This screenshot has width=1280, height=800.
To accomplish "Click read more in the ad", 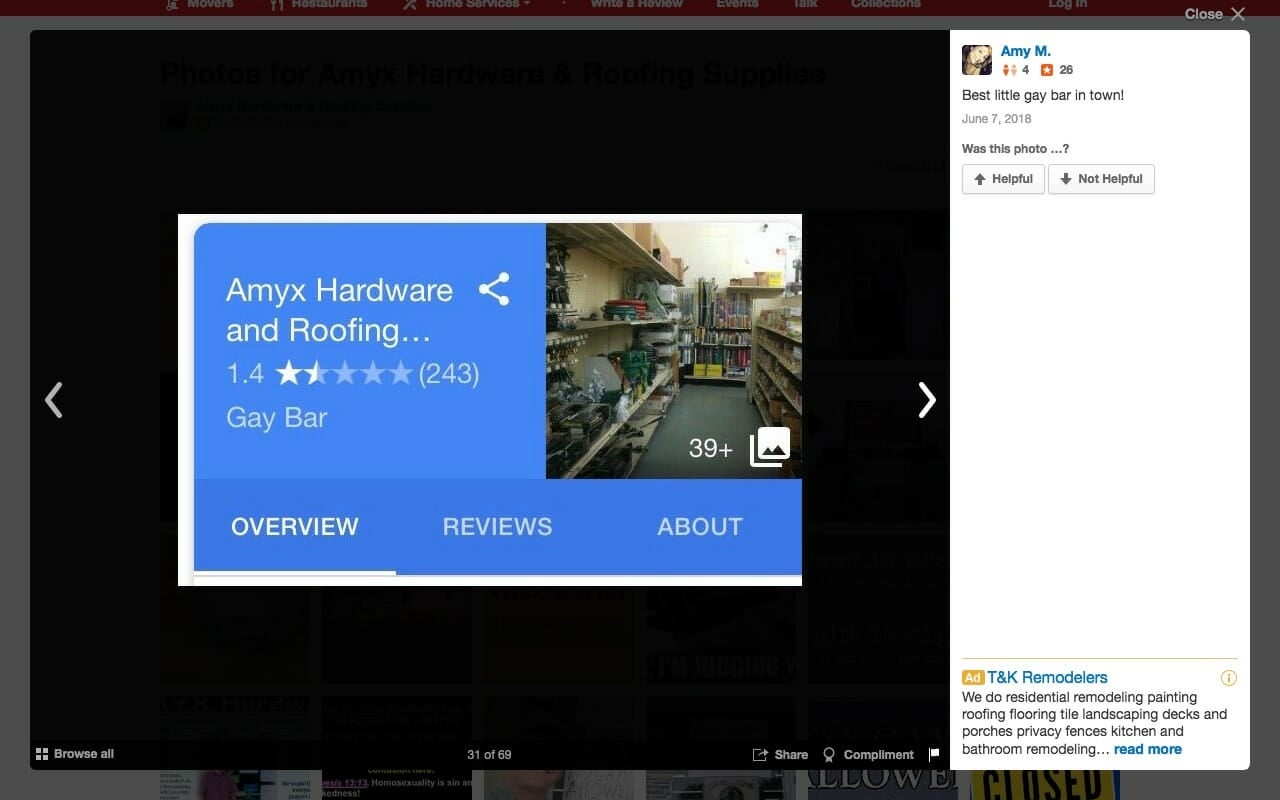I will pos(1148,749).
